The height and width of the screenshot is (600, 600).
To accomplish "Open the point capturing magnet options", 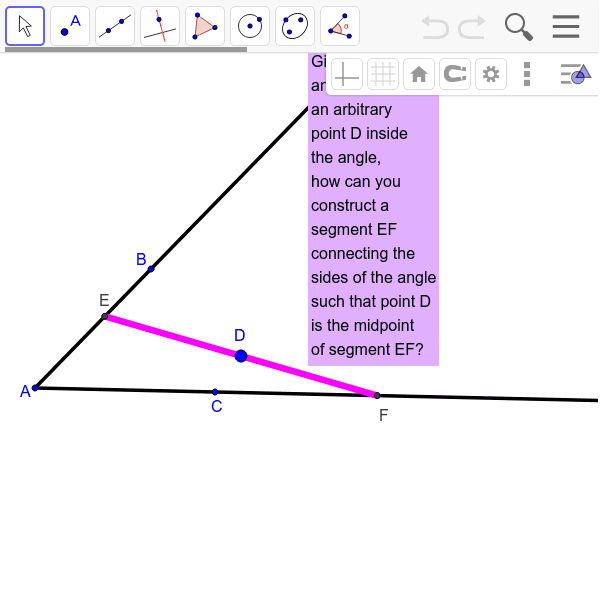I will pos(455,74).
